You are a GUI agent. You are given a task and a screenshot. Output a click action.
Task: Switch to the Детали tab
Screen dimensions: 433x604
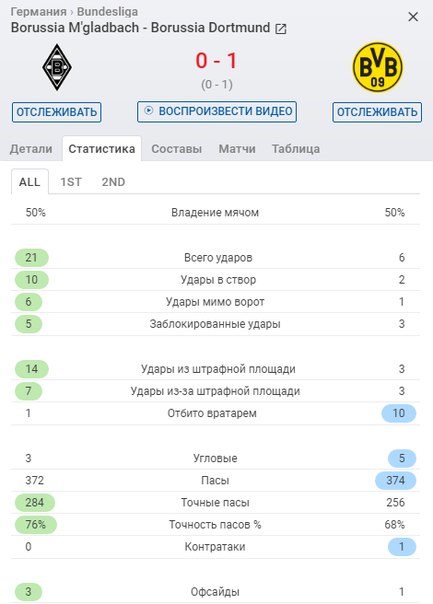pyautogui.click(x=31, y=149)
